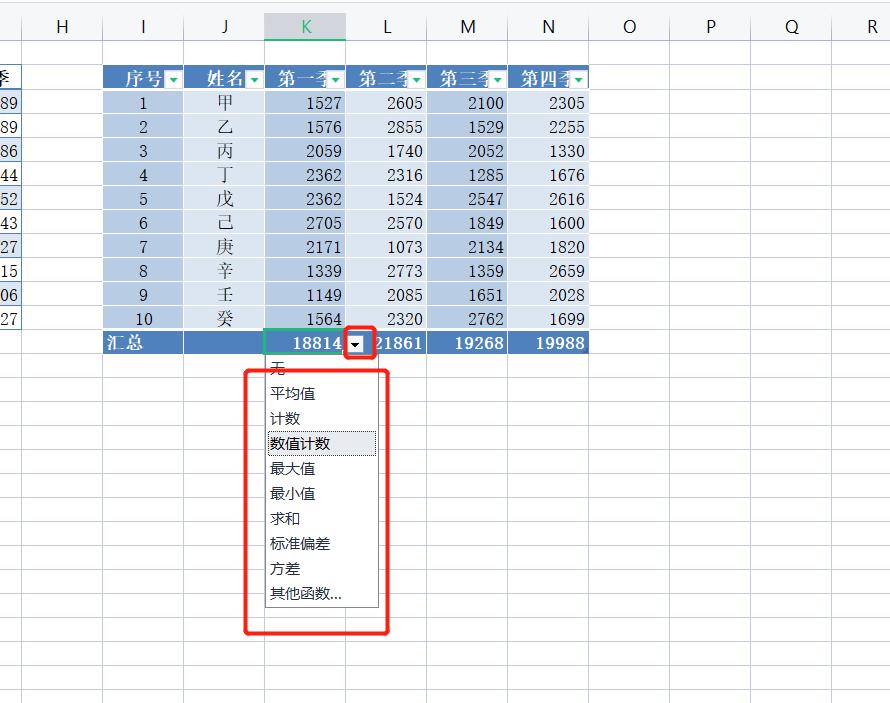Choose 标准偏差 from the list

click(291, 543)
